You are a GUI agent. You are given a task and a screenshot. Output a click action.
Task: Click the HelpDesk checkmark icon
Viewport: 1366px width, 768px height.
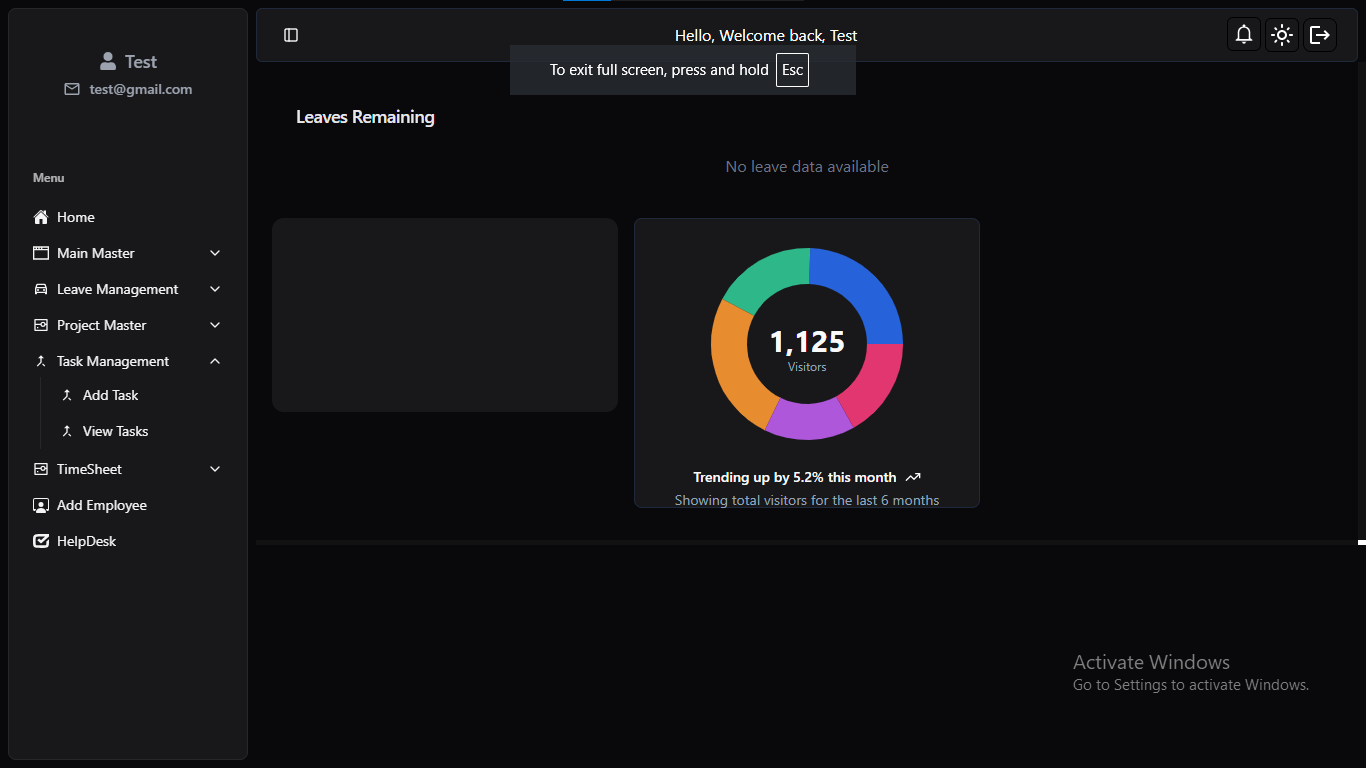[x=41, y=541]
